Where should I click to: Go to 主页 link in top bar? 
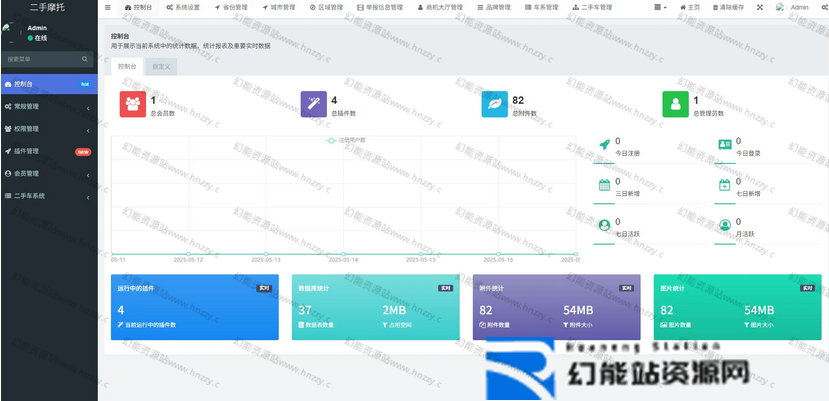point(689,7)
